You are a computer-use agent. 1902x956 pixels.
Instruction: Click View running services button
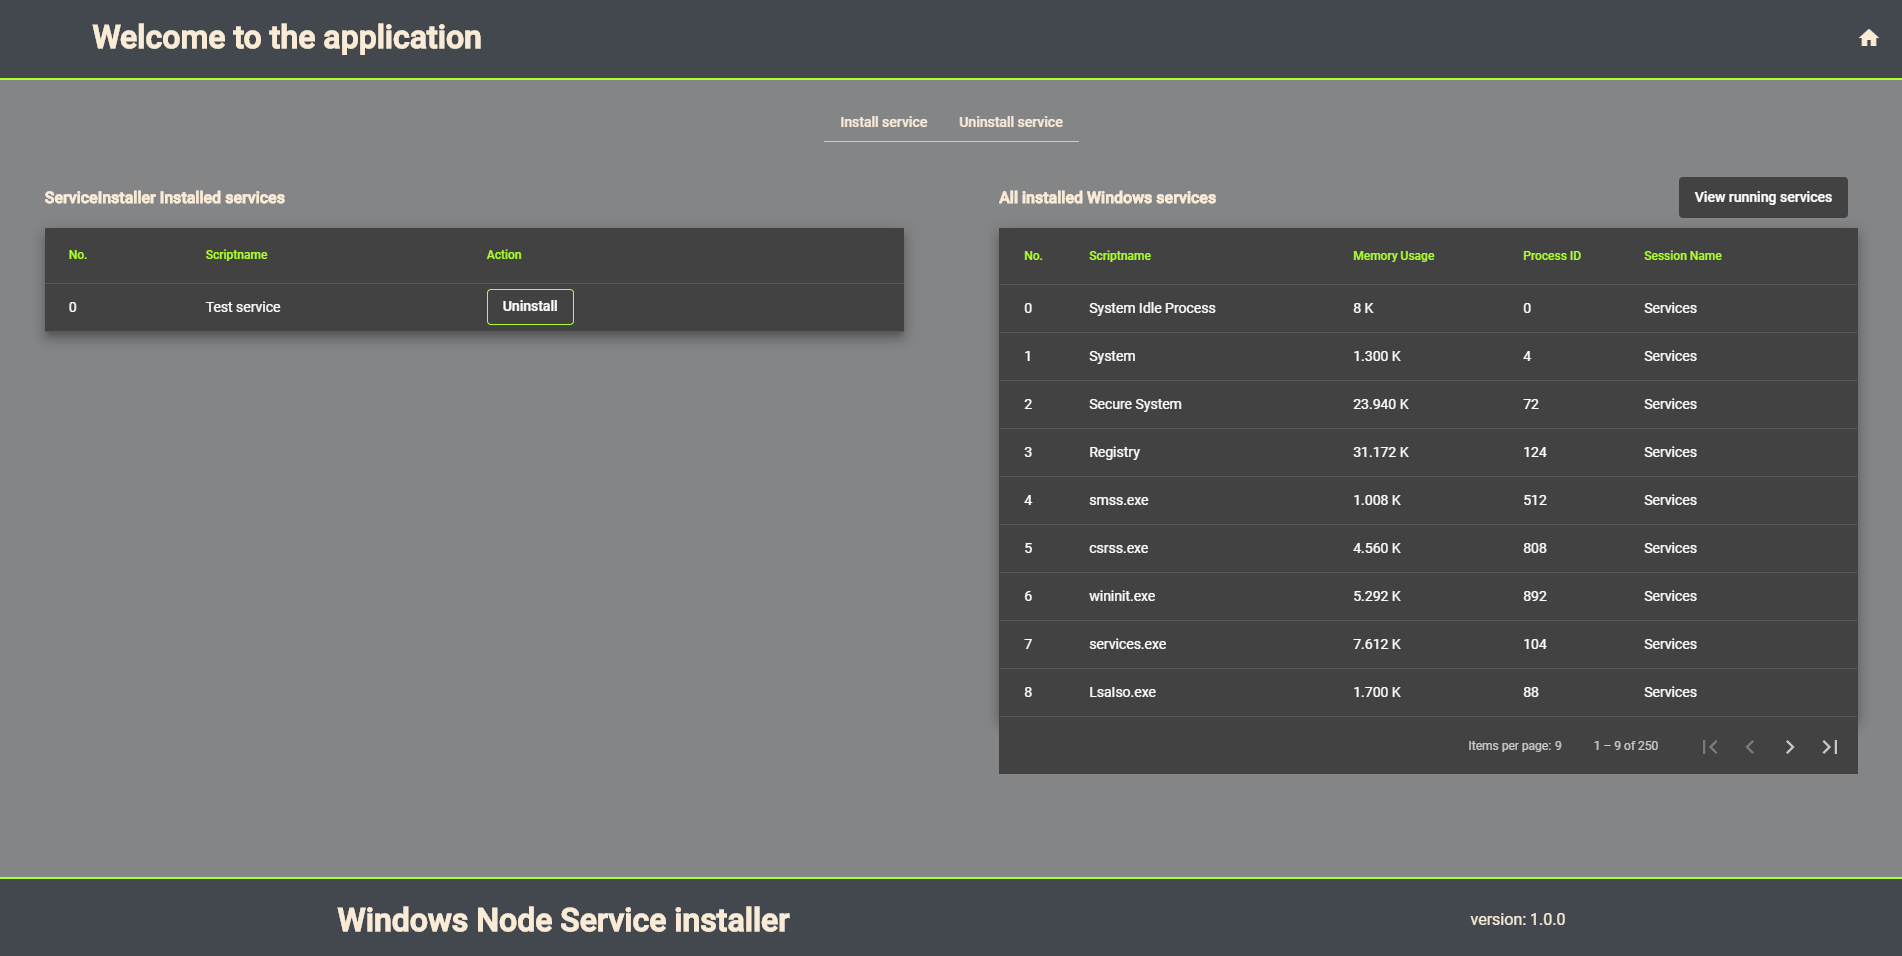1763,197
